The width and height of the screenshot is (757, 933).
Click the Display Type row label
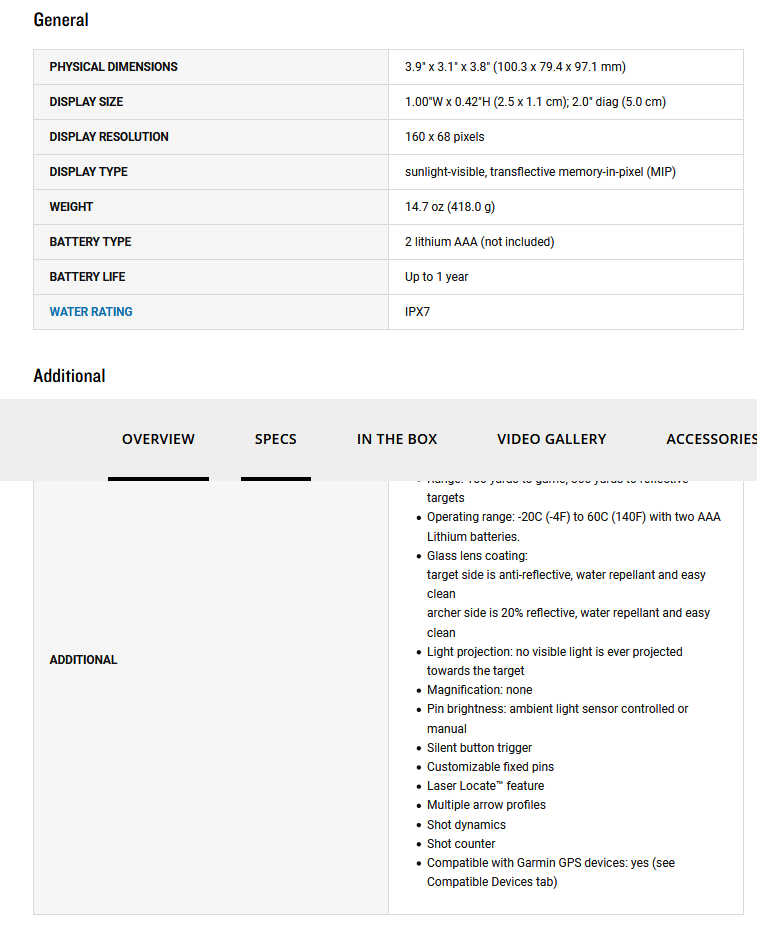point(88,172)
